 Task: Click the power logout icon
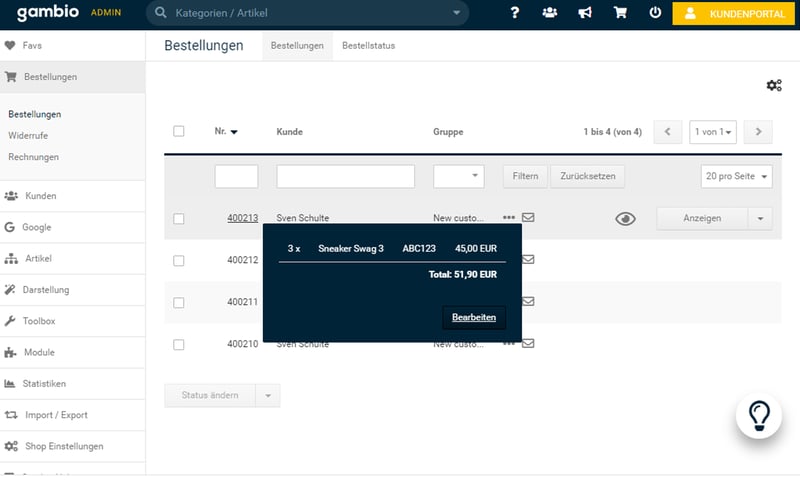pyautogui.click(x=655, y=13)
